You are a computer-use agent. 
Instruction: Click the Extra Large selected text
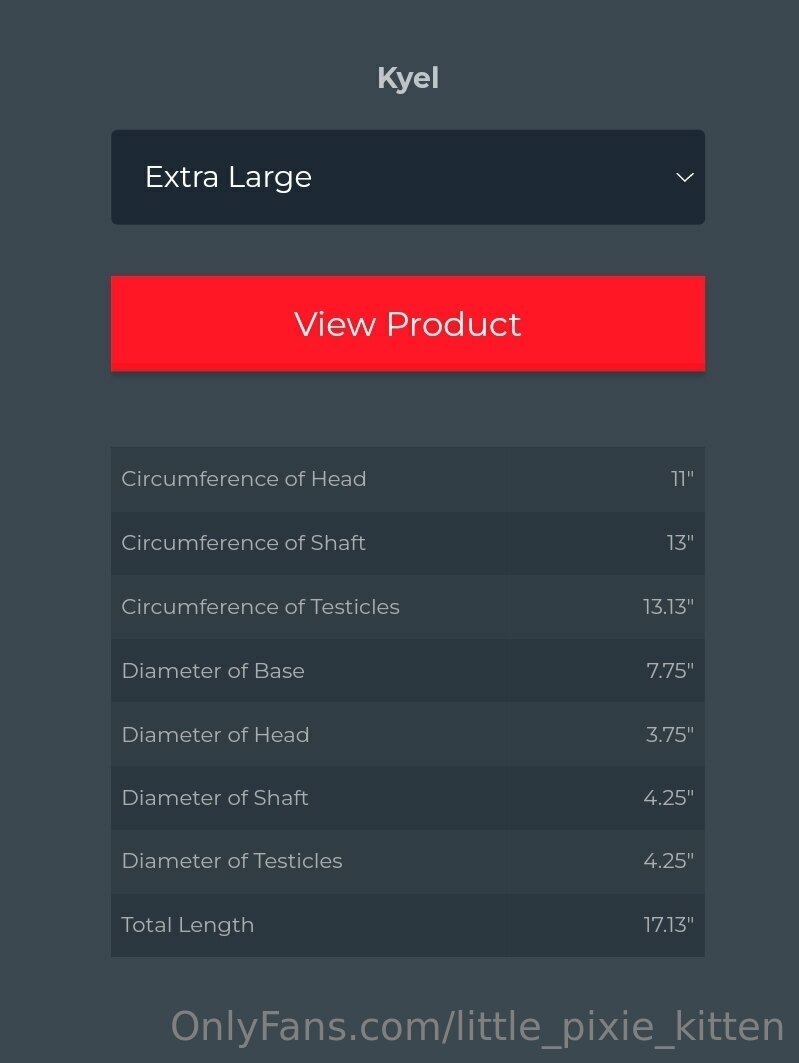(x=228, y=178)
